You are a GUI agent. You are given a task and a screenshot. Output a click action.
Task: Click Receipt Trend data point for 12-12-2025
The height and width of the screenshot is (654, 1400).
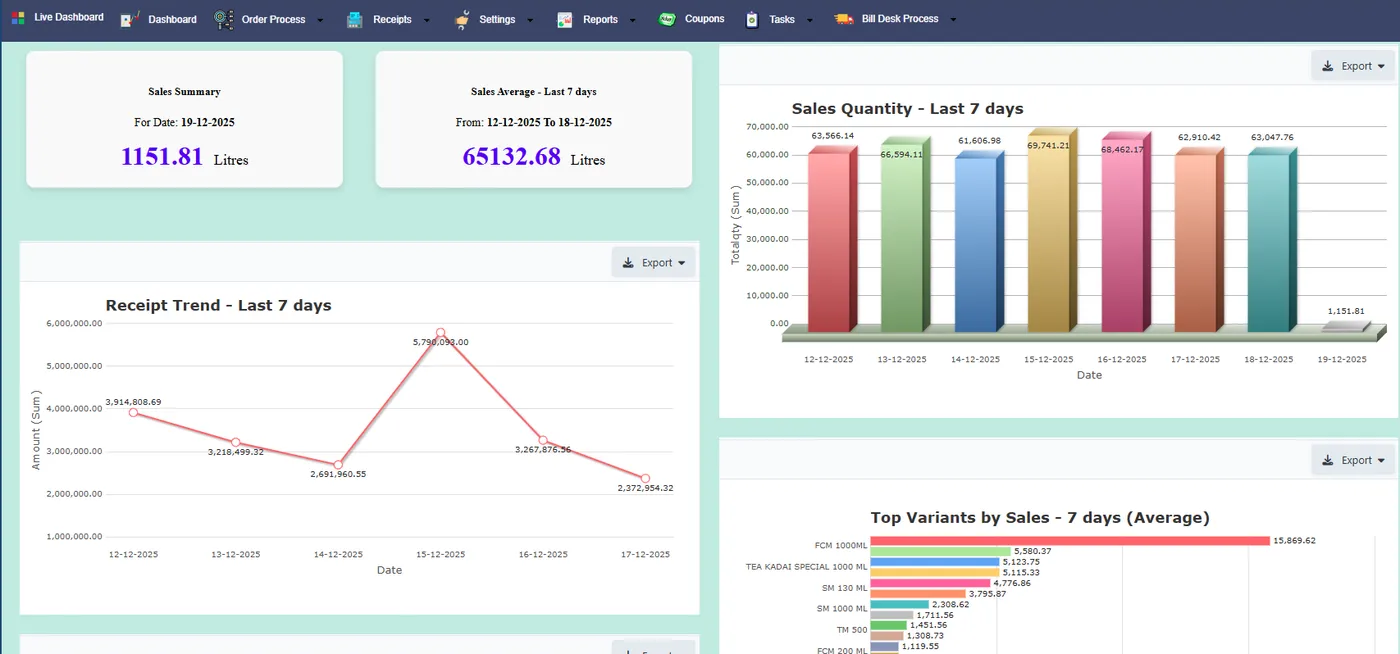(133, 412)
